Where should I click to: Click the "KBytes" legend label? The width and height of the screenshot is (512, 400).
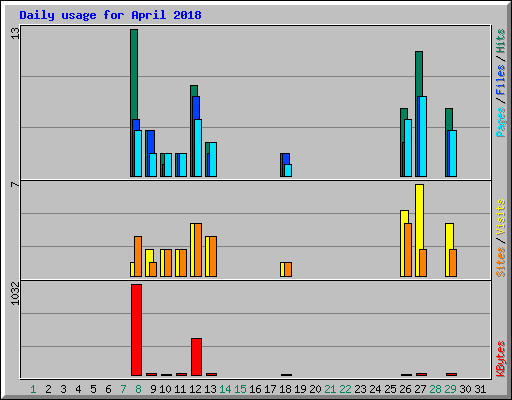pyautogui.click(x=501, y=359)
